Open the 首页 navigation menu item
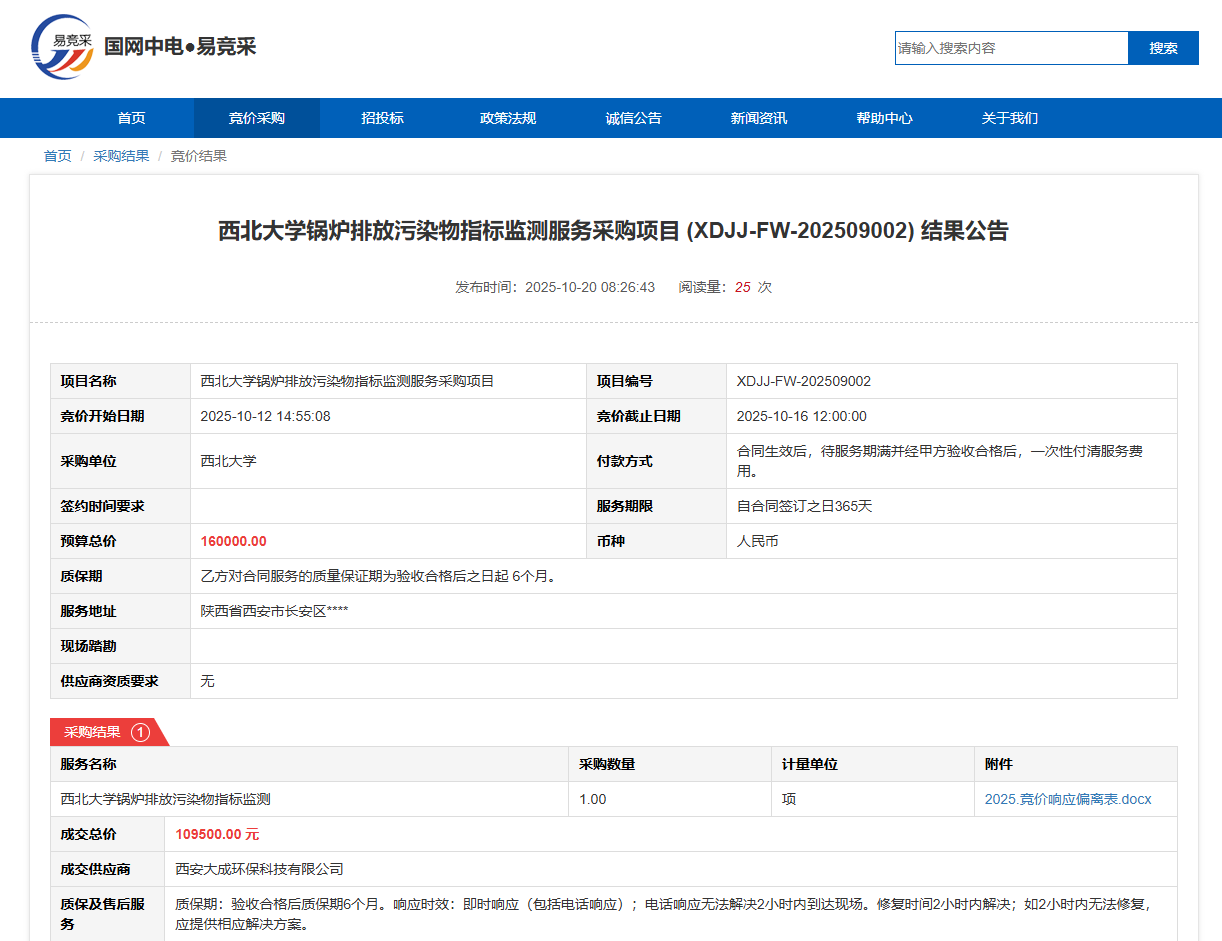This screenshot has width=1222, height=941. pos(131,118)
